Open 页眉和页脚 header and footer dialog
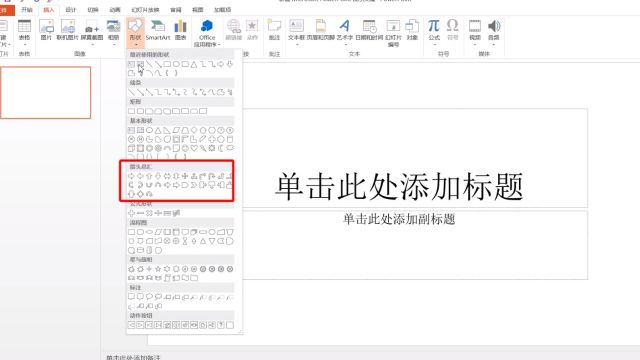Viewport: 640px width, 360px height. (x=321, y=30)
